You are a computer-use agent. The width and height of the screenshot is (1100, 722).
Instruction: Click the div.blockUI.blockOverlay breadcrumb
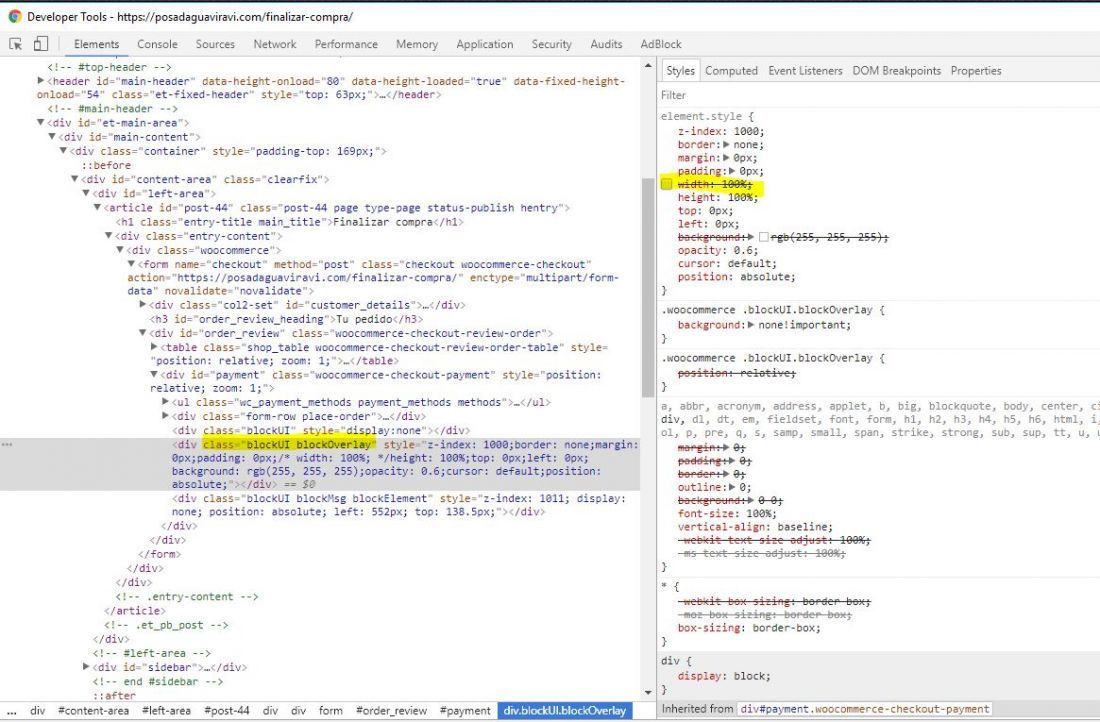(x=565, y=711)
